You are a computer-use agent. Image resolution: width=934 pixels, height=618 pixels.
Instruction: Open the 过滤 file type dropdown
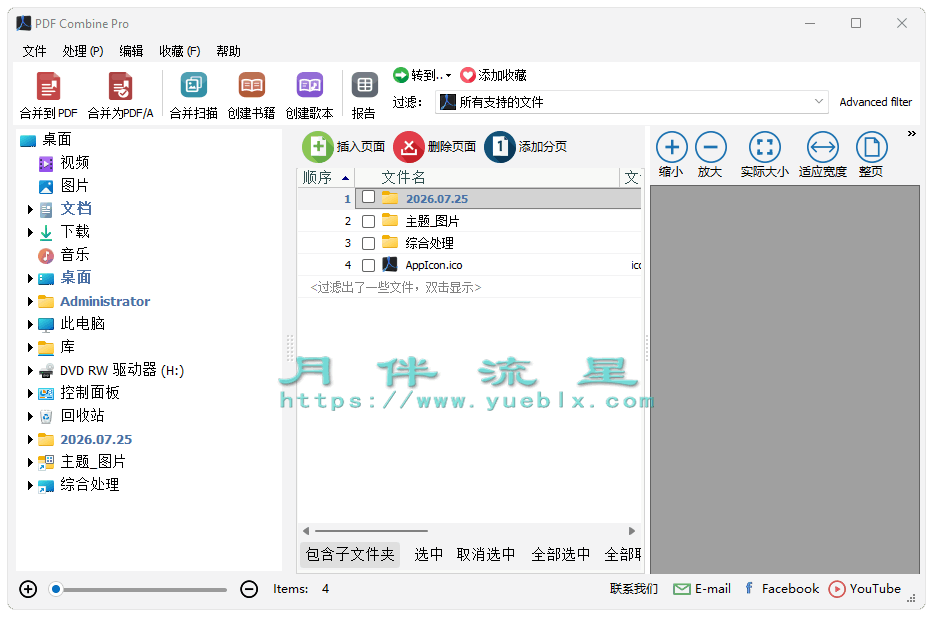point(631,102)
